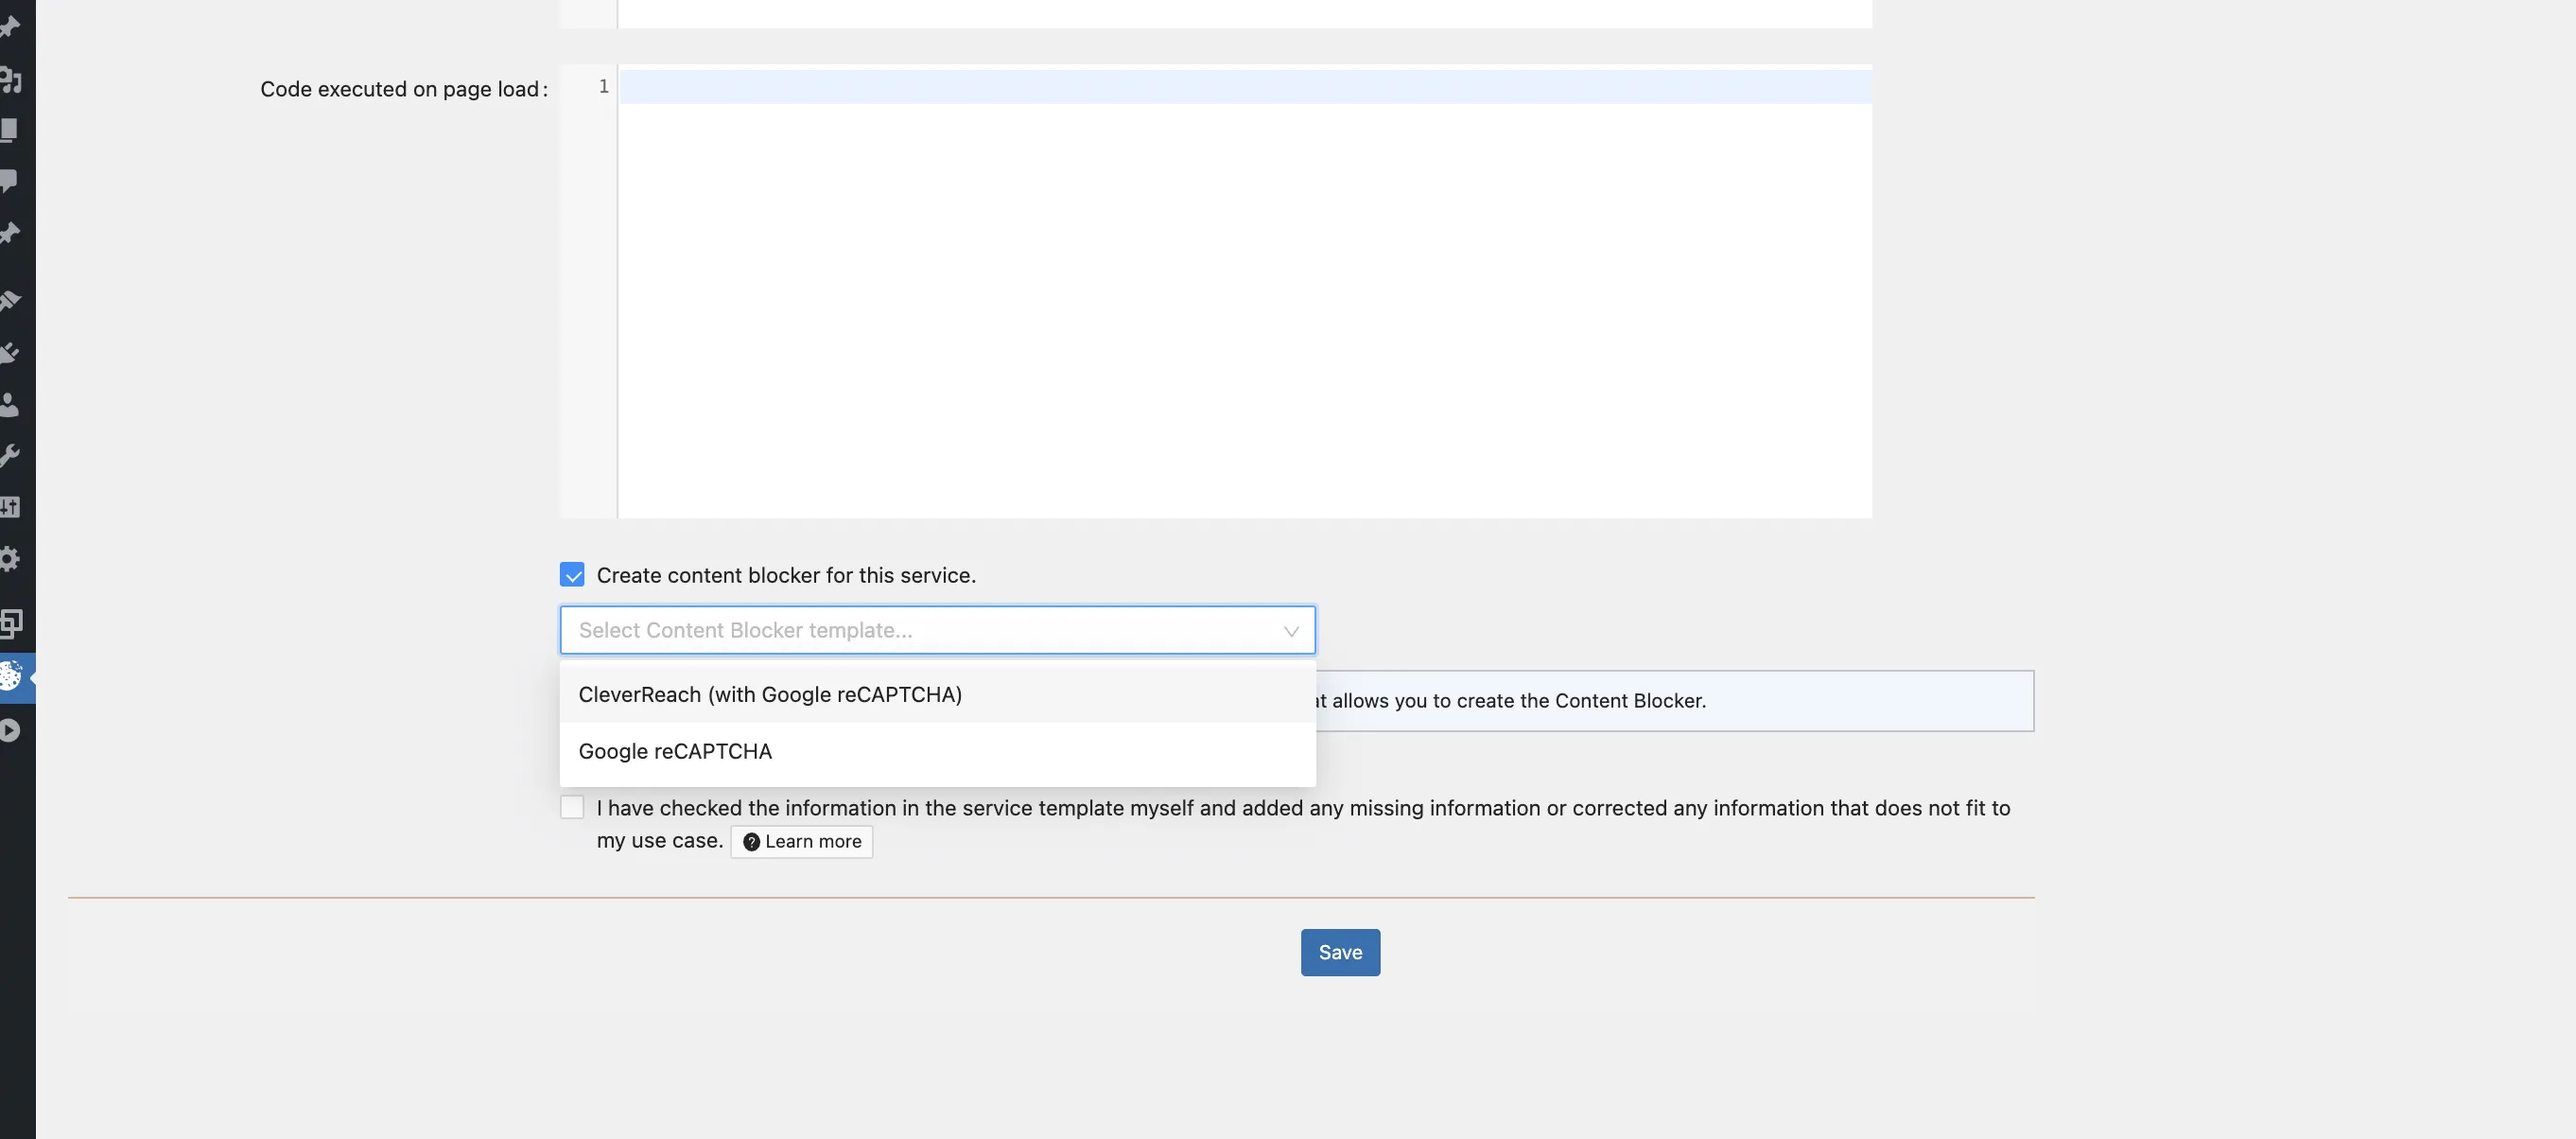Check the 'I have checked the information' box

571,807
